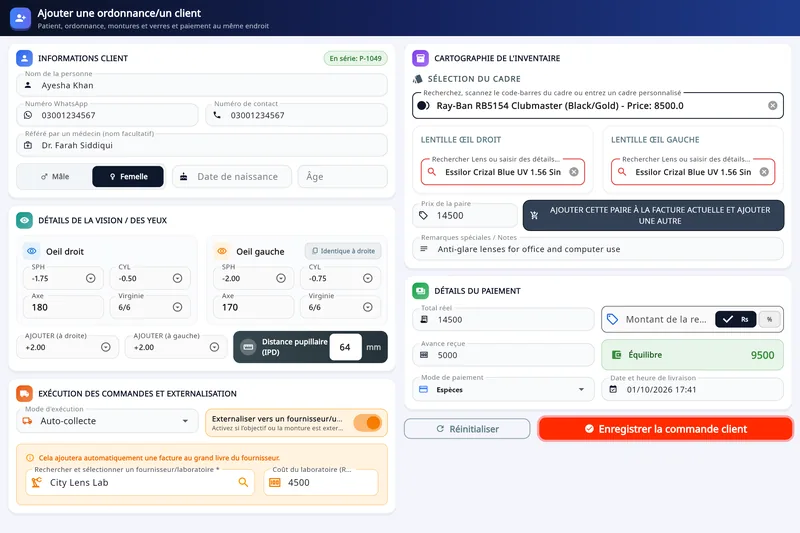
Task: Select the Mâle gender option
Action: click(x=55, y=176)
